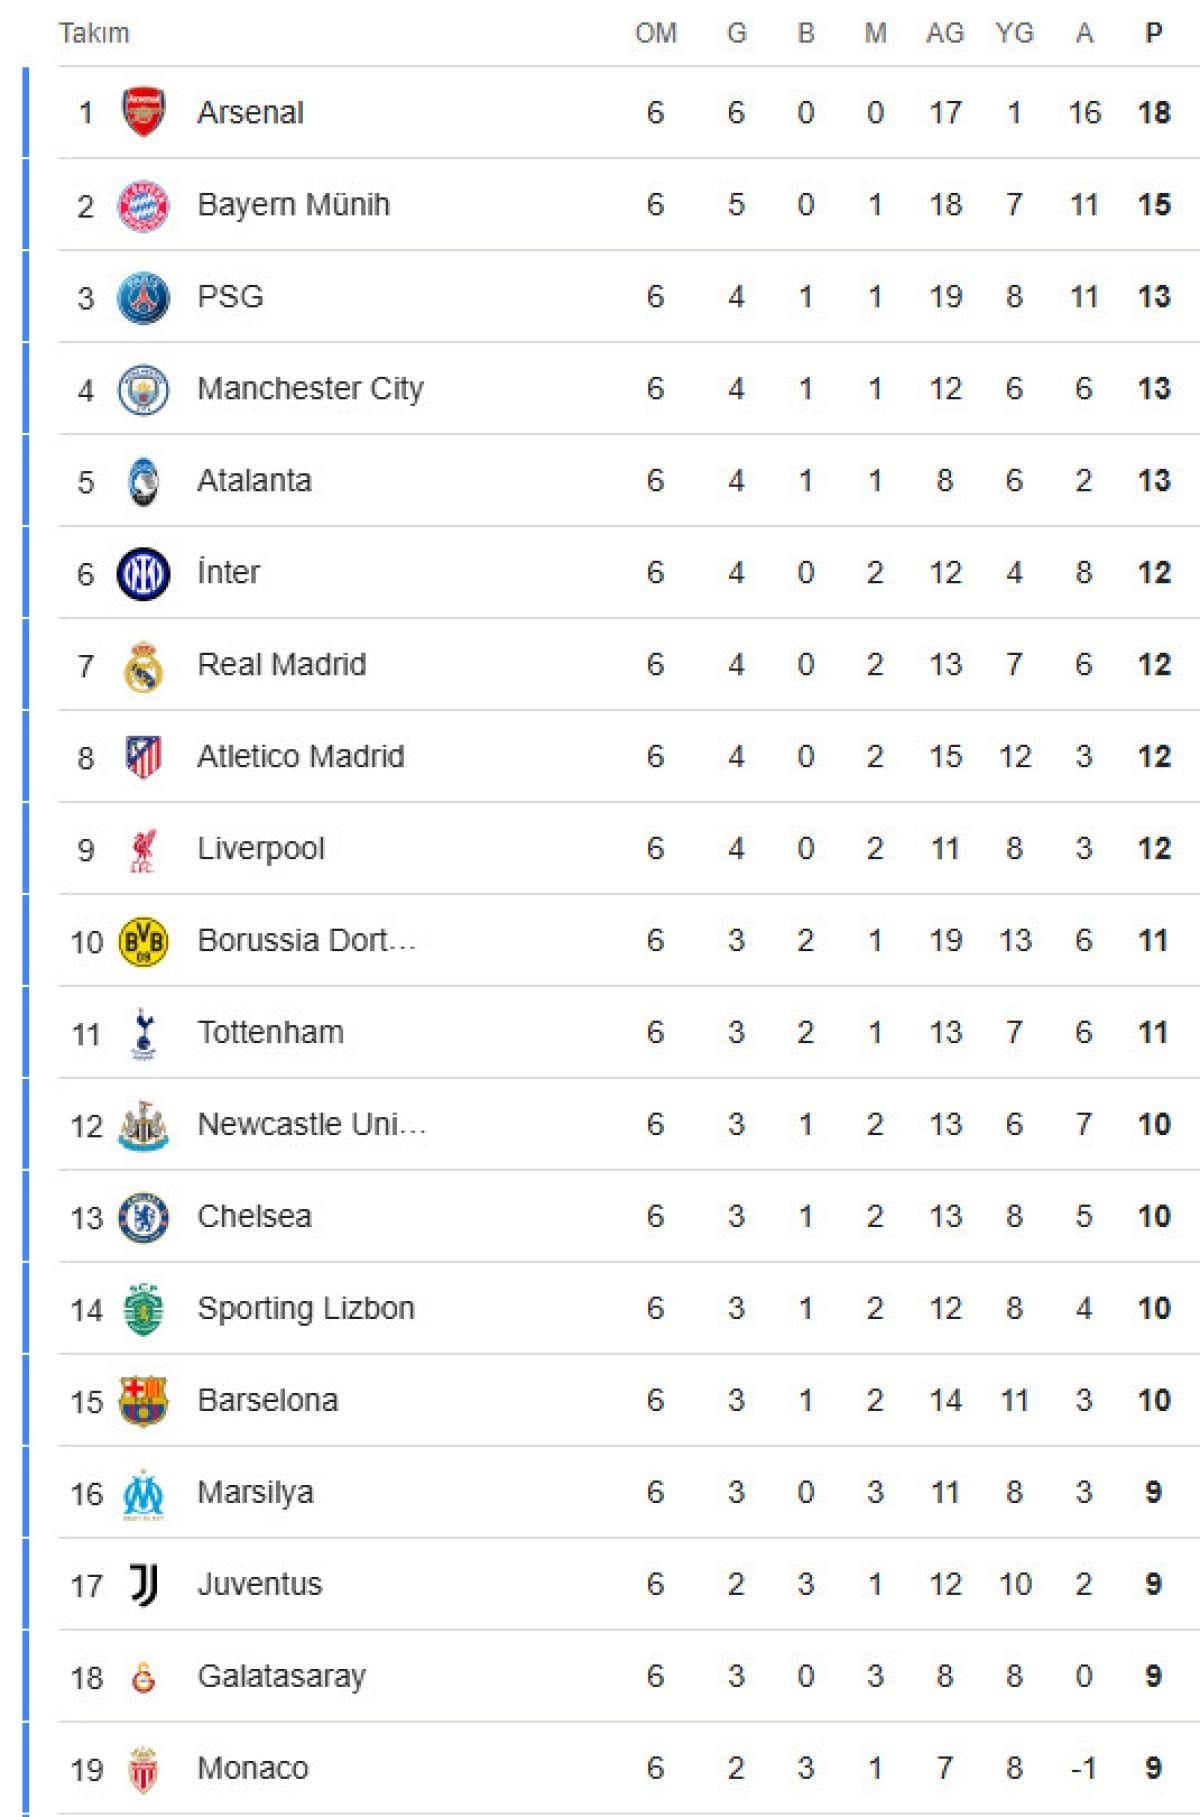Select the Takım column header
The width and height of the screenshot is (1200, 1817).
pos(94,33)
